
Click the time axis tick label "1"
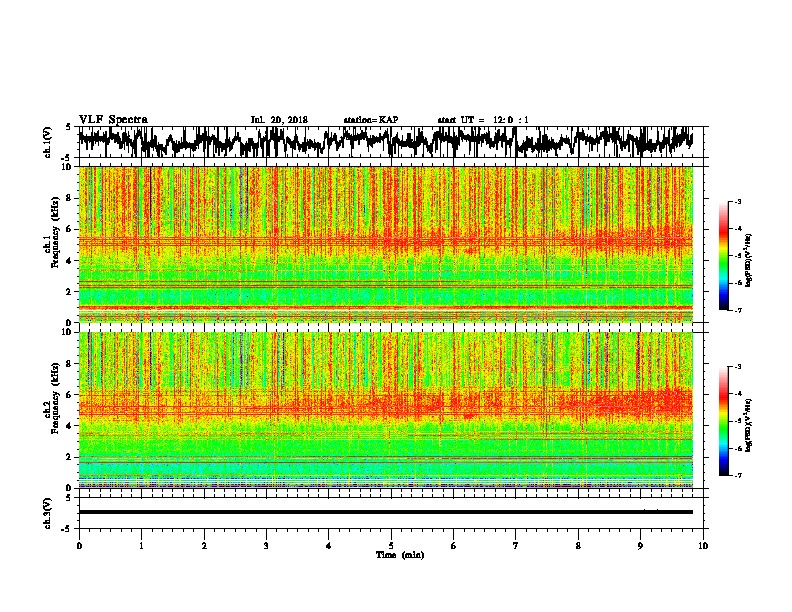141,546
